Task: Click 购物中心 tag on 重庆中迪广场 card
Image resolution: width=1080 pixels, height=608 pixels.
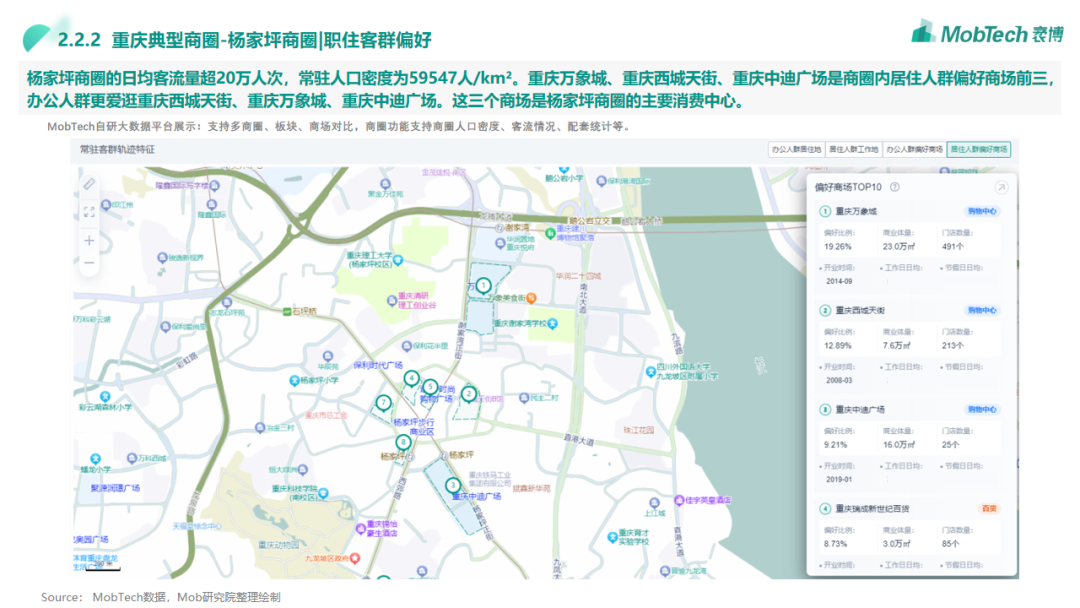Action: point(982,410)
